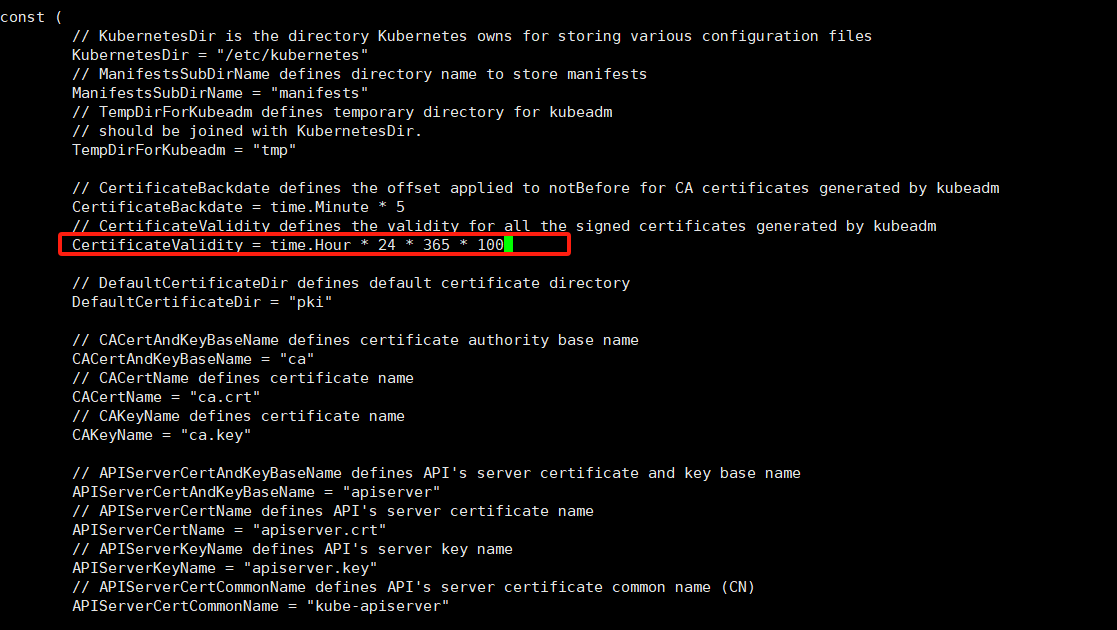The height and width of the screenshot is (630, 1117).
Task: Click the comment 'ManifestsSubDirName defines directory name'
Action: tap(359, 74)
